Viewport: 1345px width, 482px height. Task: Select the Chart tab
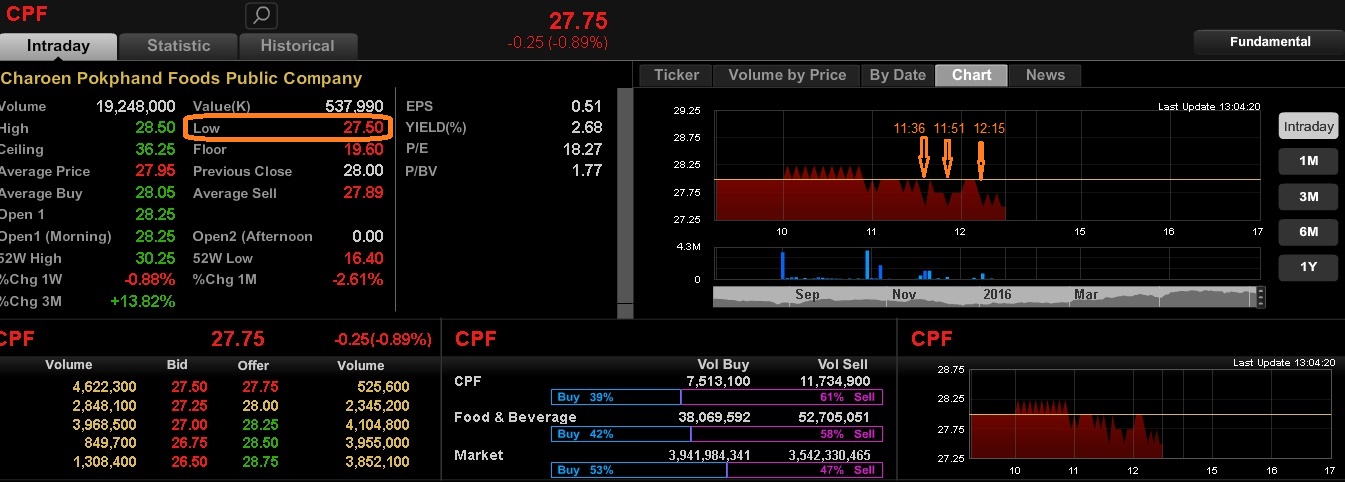point(971,75)
